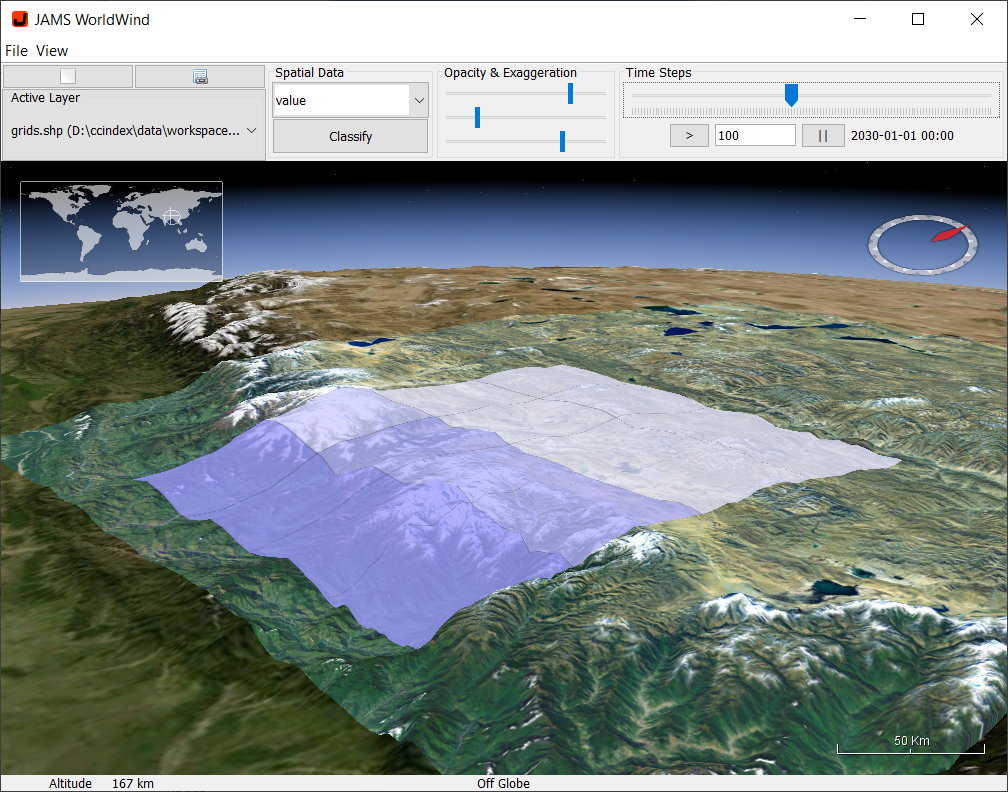Click the third opacity slider handle

[562, 141]
